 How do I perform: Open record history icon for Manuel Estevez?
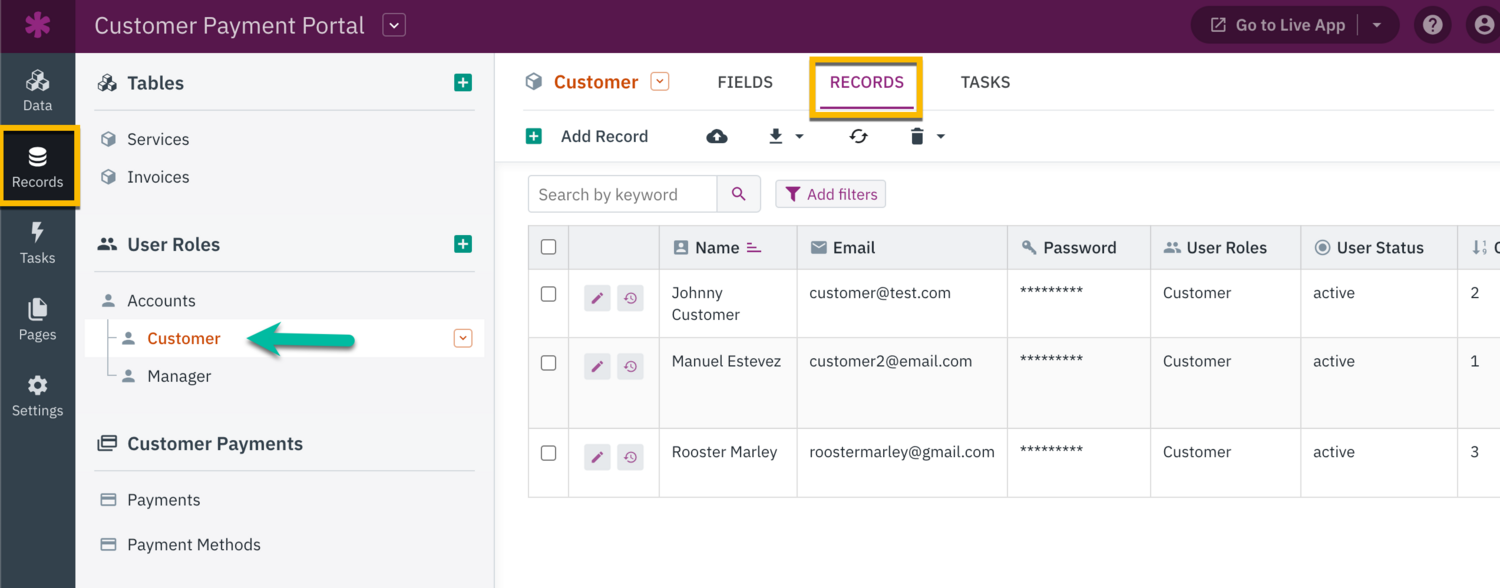coord(630,367)
